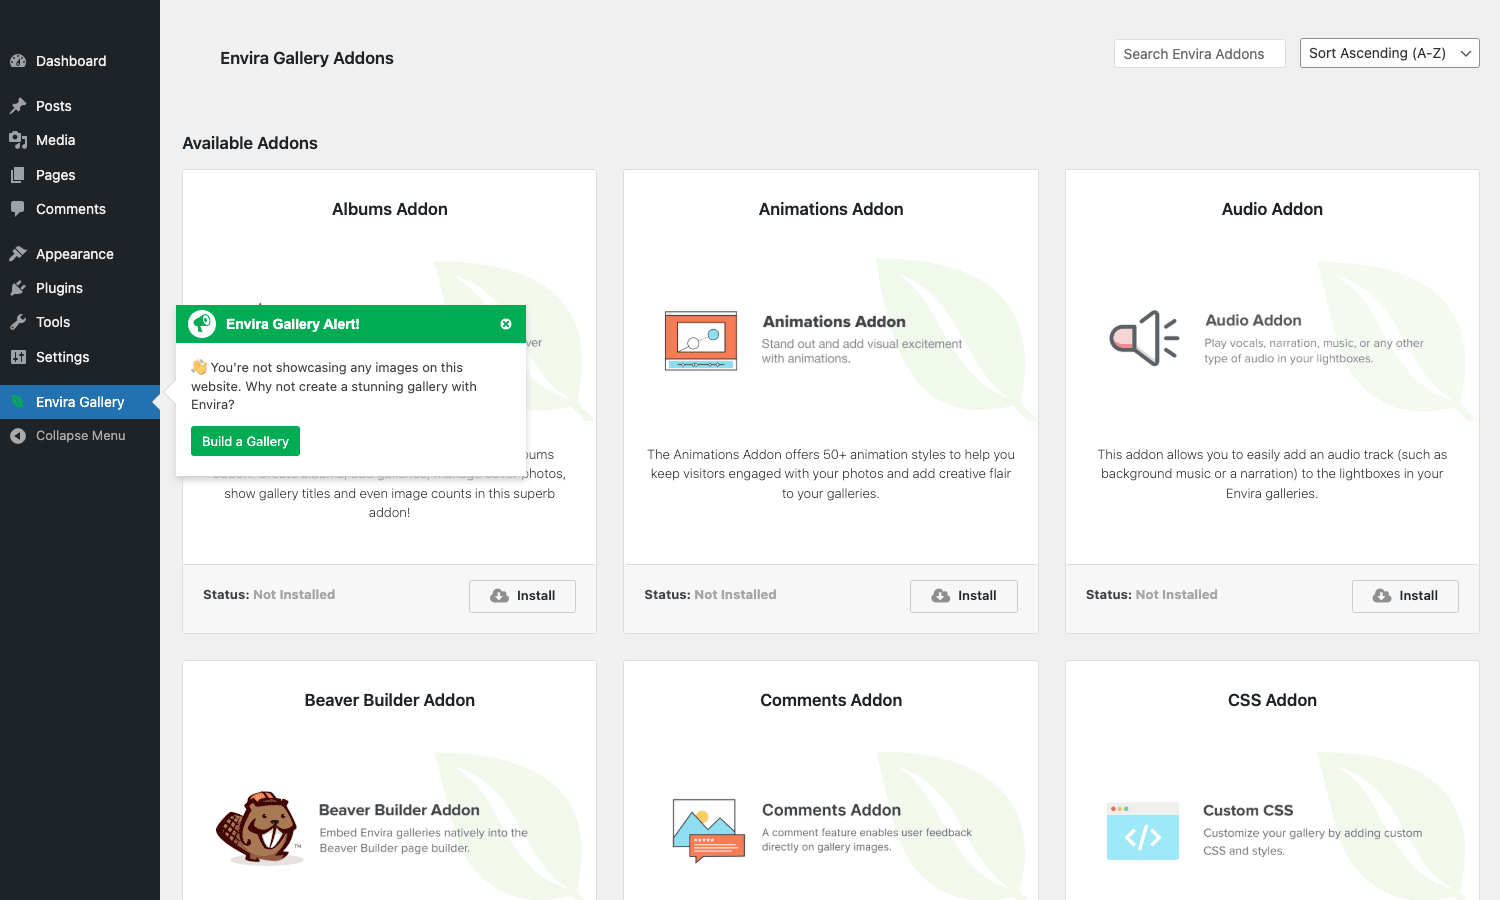Image resolution: width=1500 pixels, height=900 pixels.
Task: Click the Custom CSS code bracket icon
Action: pyautogui.click(x=1143, y=831)
